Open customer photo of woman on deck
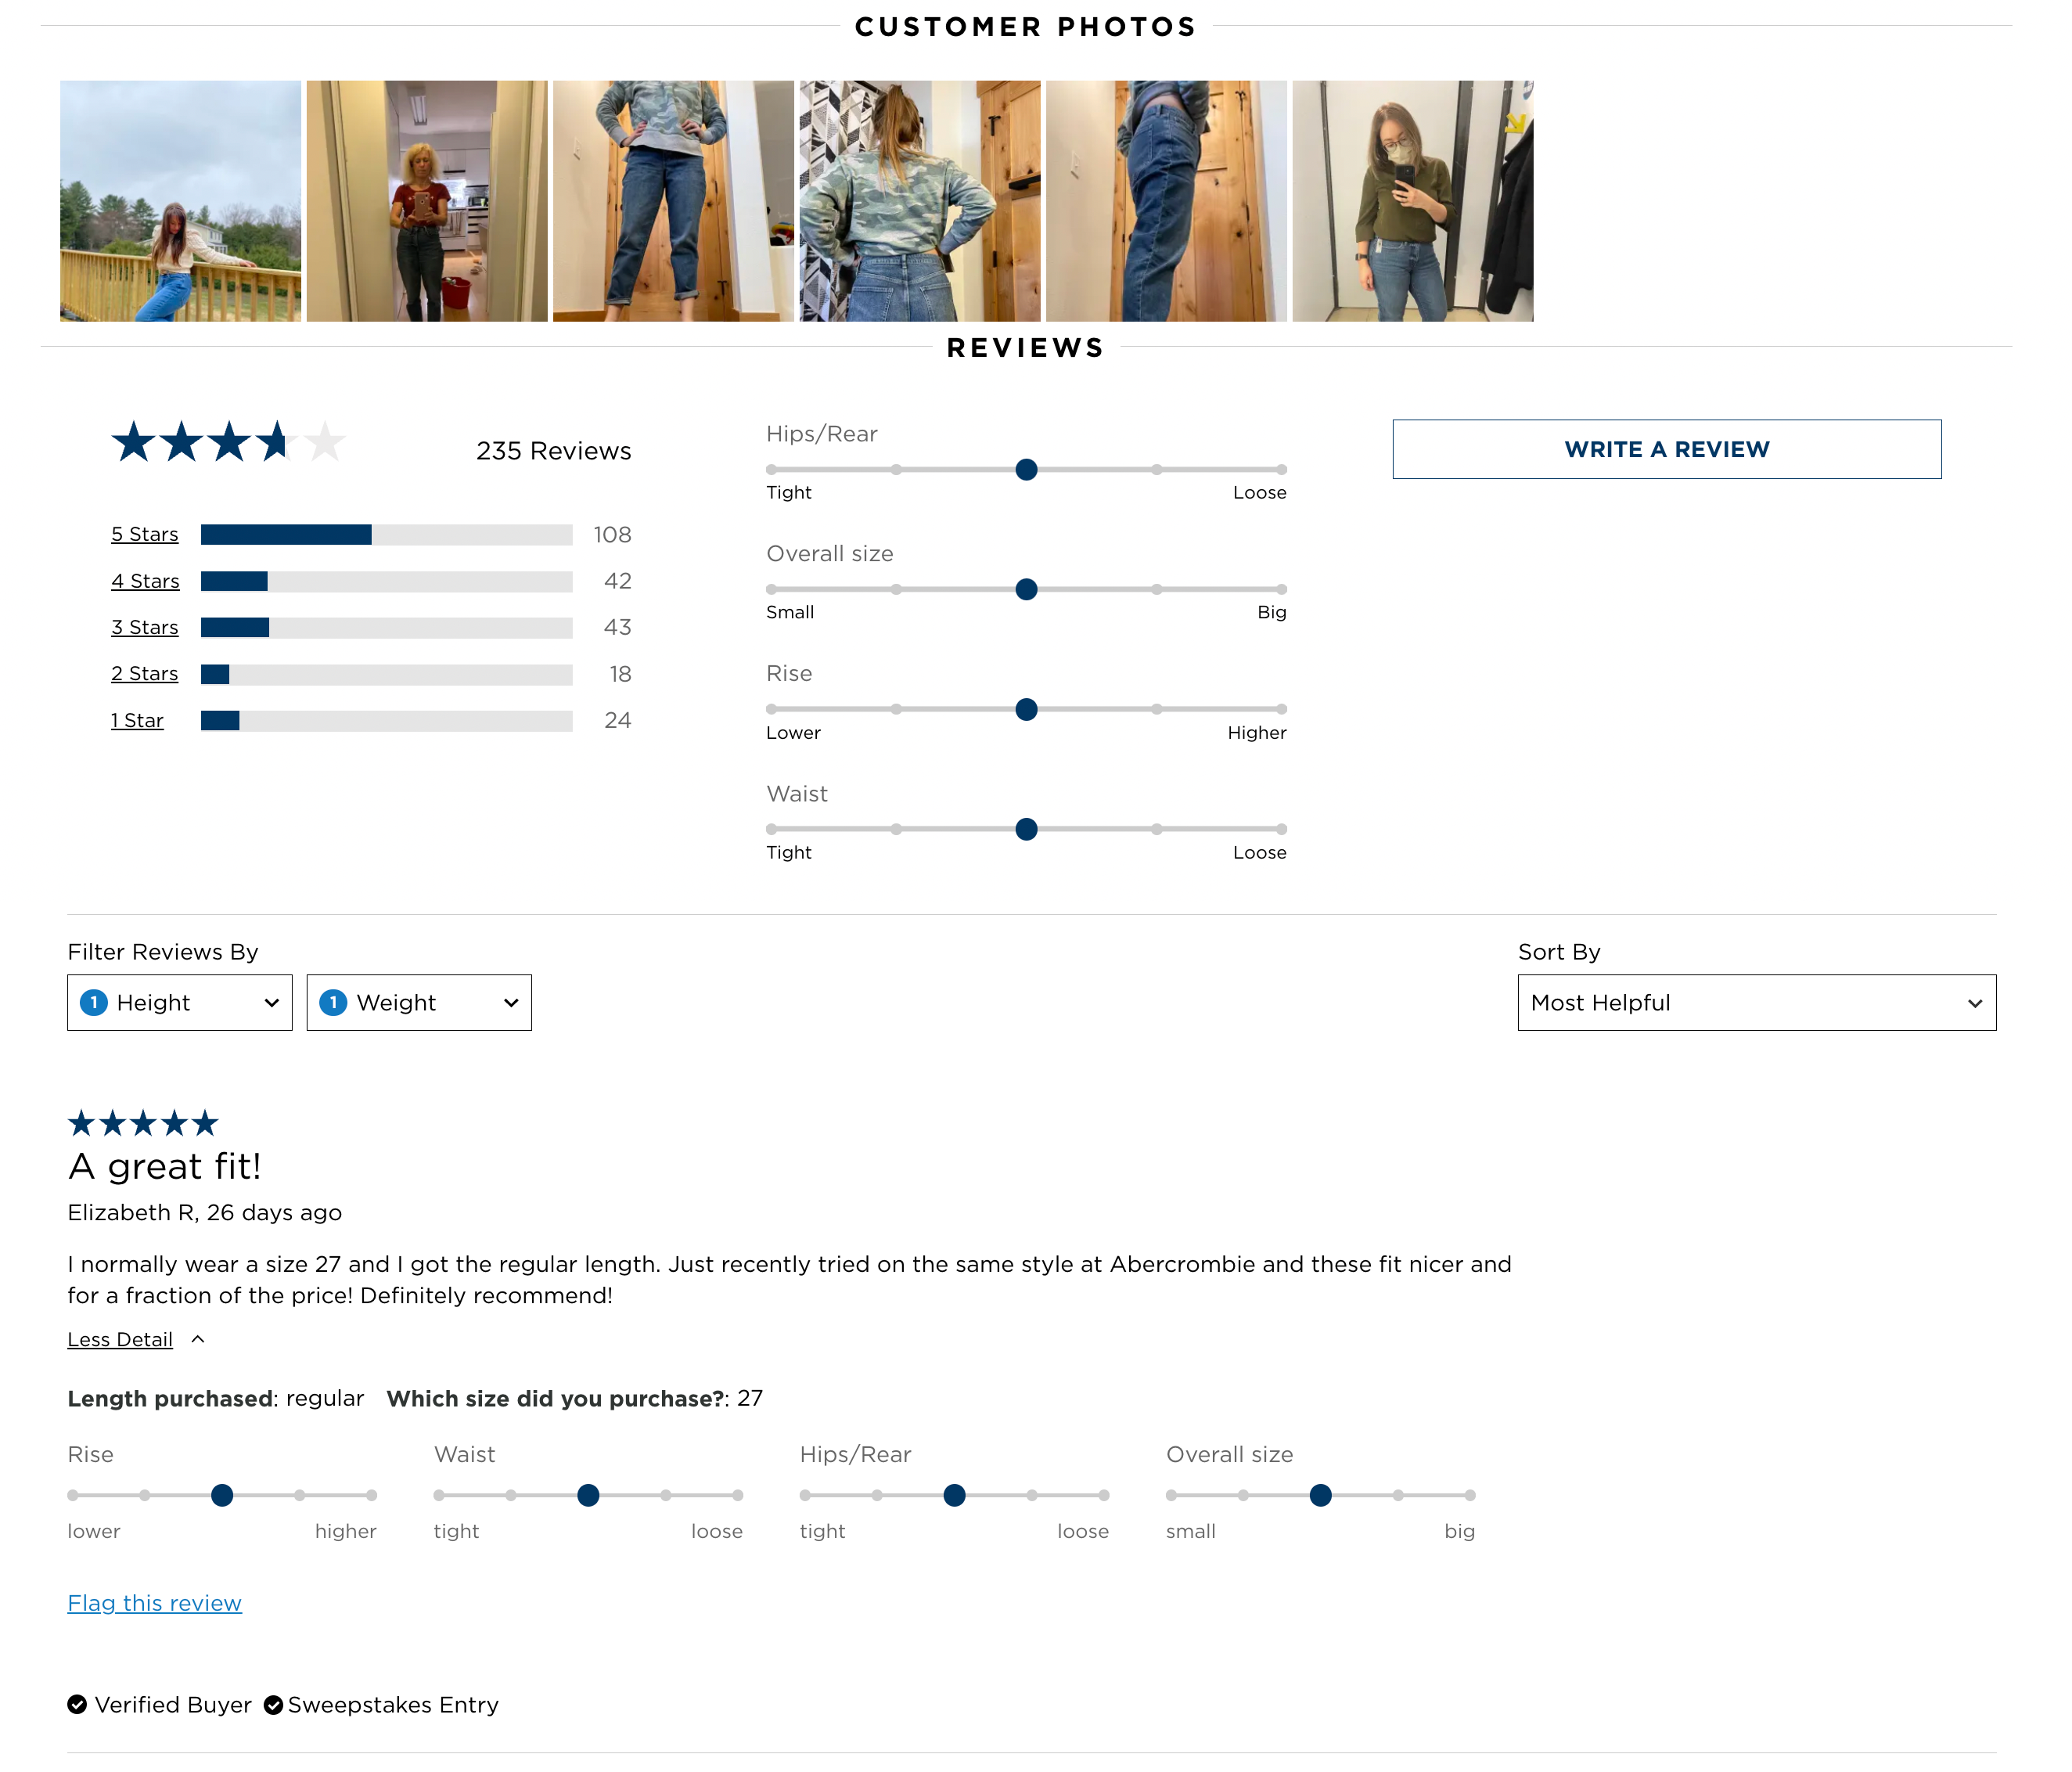This screenshot has width=2072, height=1772. 180,201
